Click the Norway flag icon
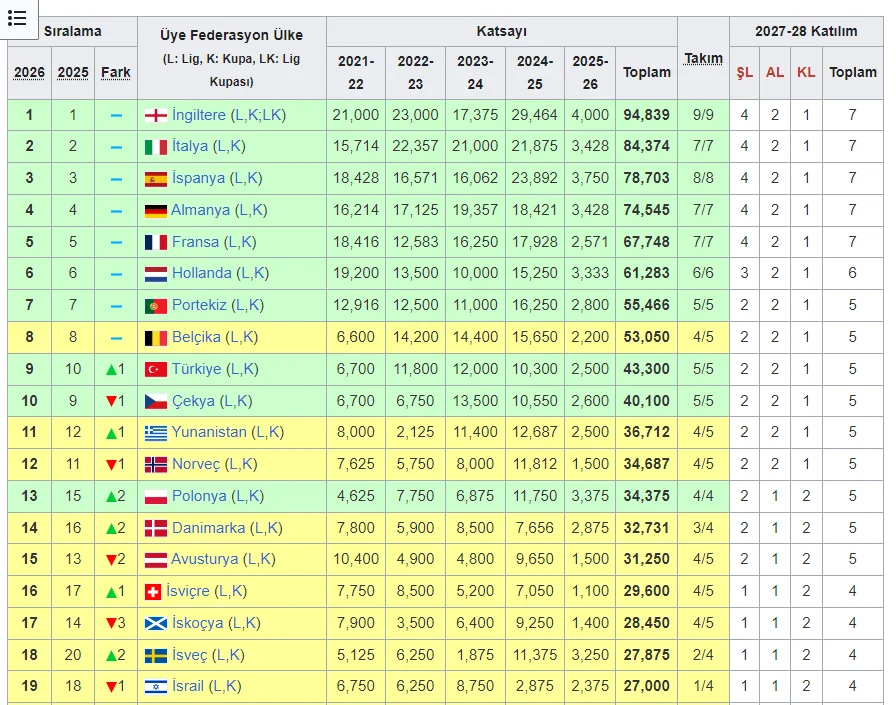 click(x=155, y=464)
